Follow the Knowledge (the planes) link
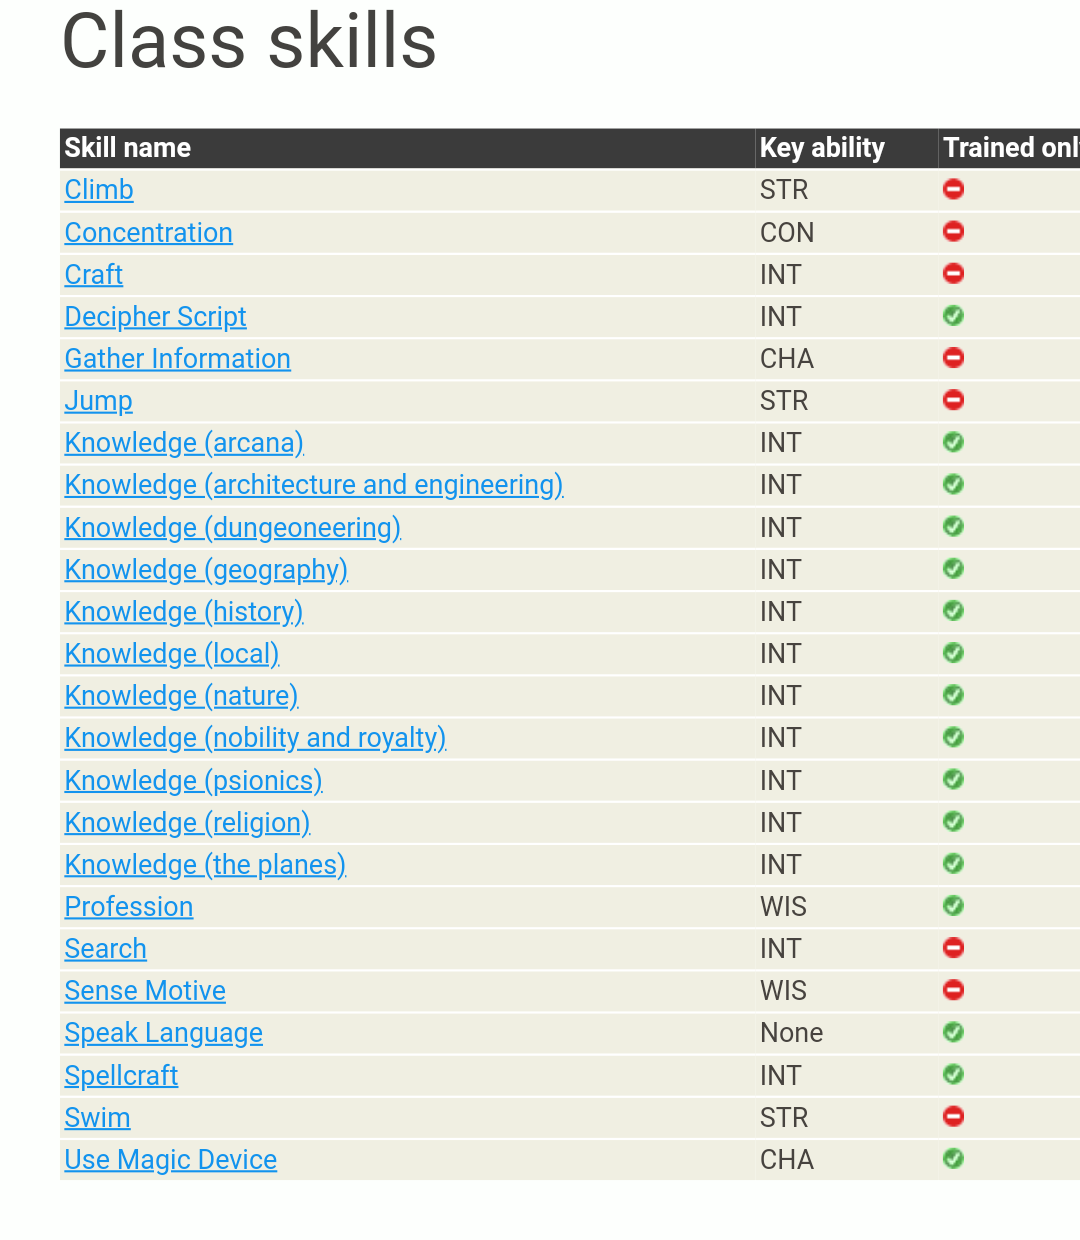 [204, 864]
